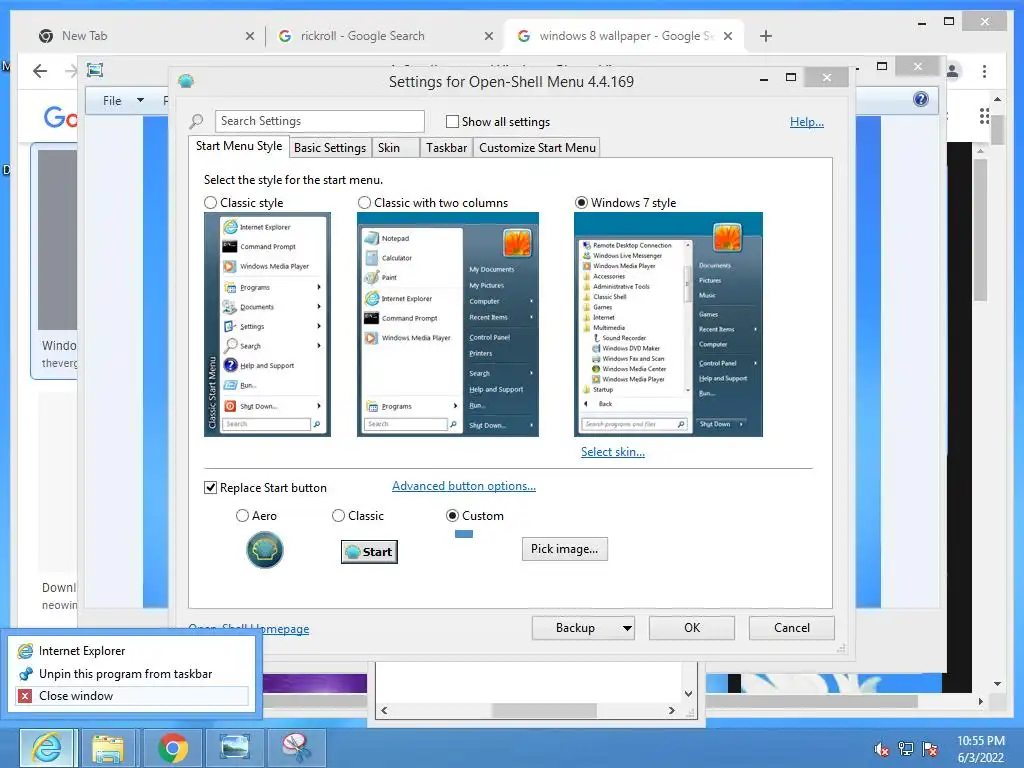Click the Snipping window icon near File
This screenshot has height=768, width=1024.
tap(95, 70)
